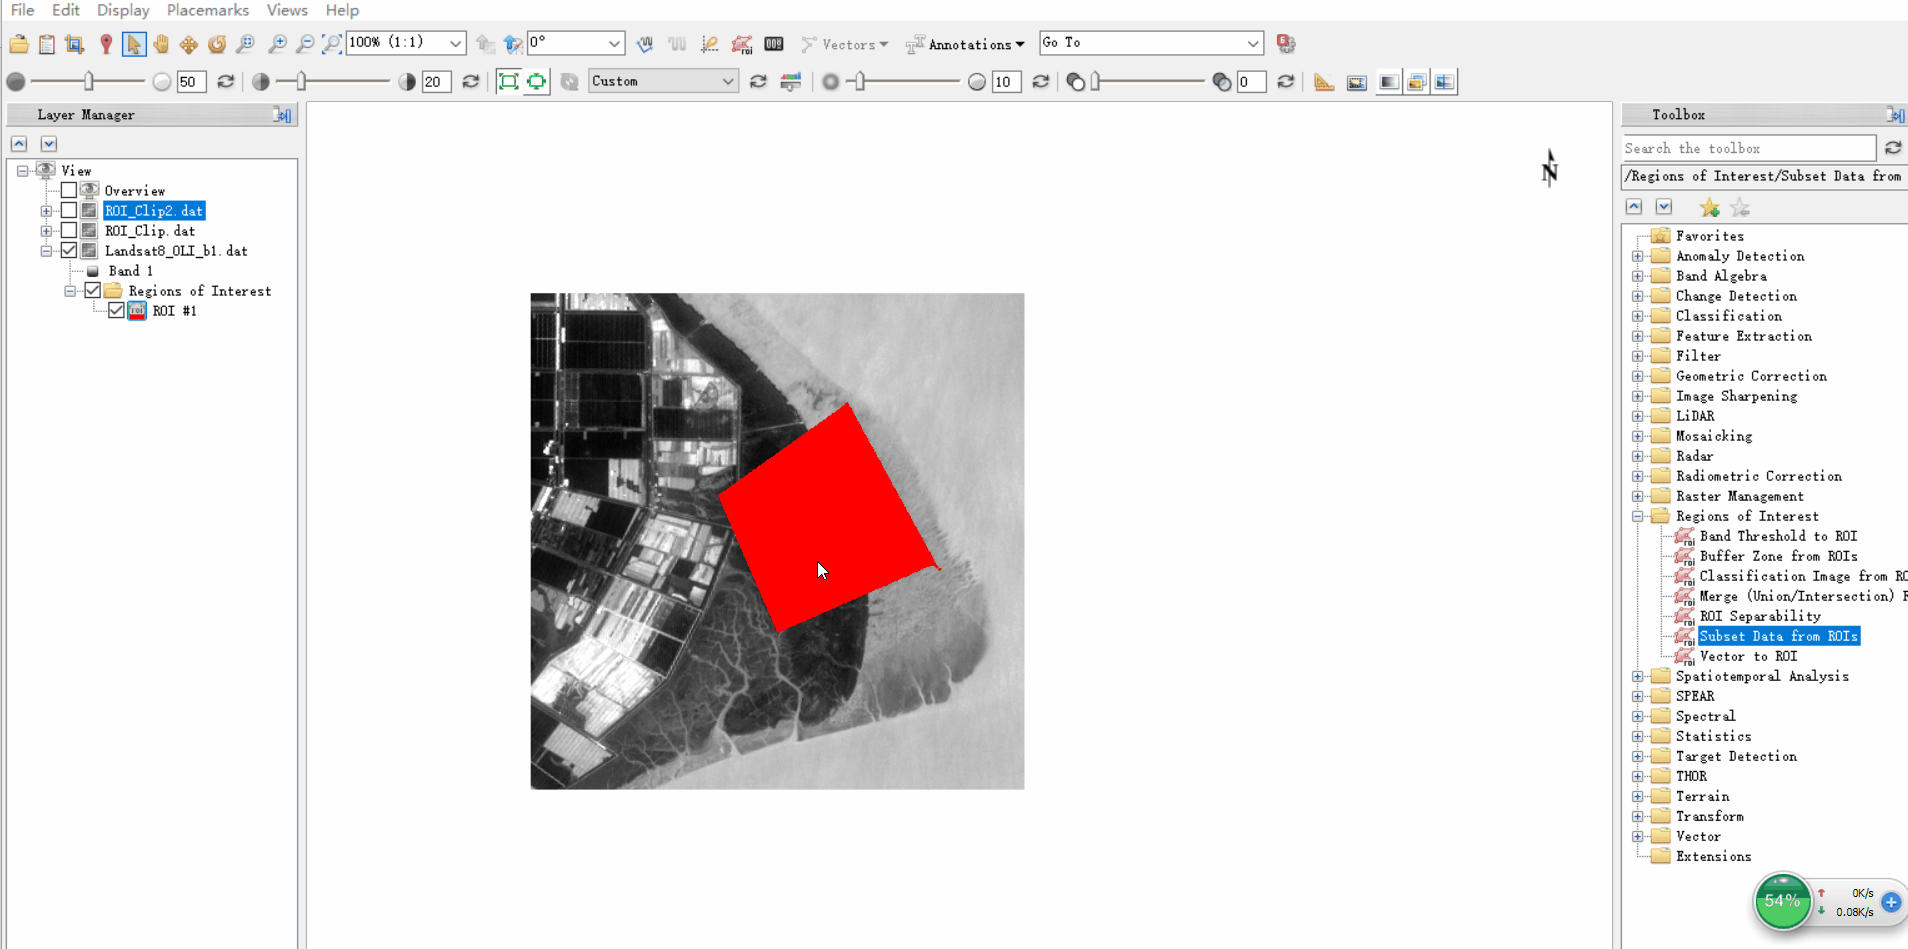Uncheck the Landsat8_OLI_b1.dat layer checkbox
Viewport: 1908px width, 949px height.
(x=69, y=250)
